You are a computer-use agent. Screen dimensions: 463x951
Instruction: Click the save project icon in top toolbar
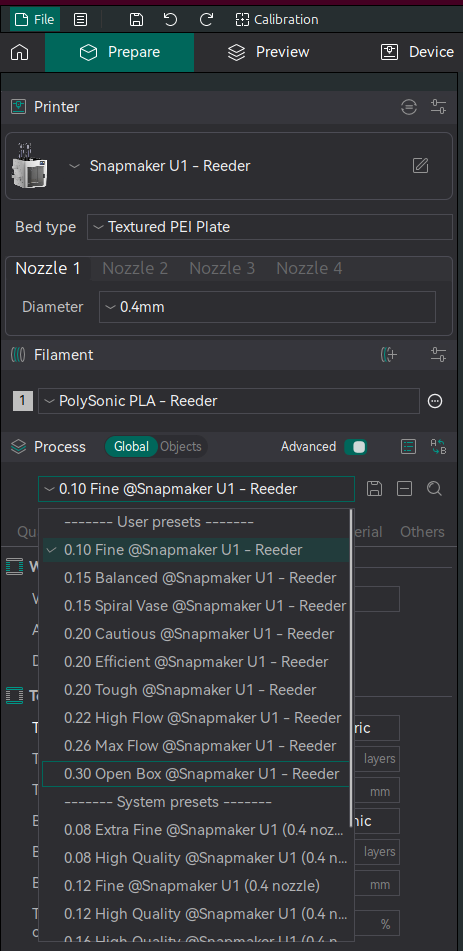click(x=137, y=19)
